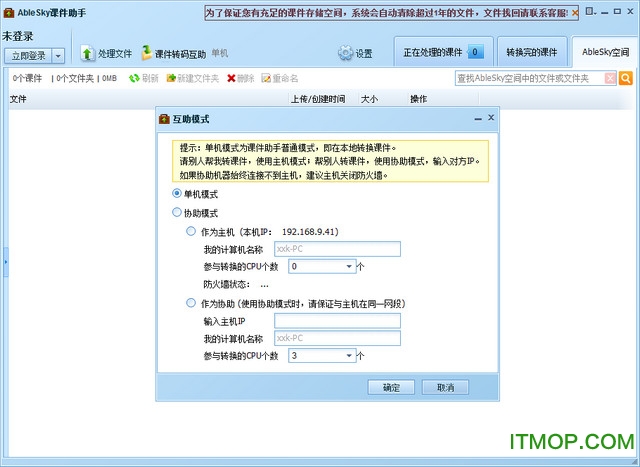The height and width of the screenshot is (467, 640).
Task: Switch to 正在处理的课件 tab
Action: click(444, 52)
